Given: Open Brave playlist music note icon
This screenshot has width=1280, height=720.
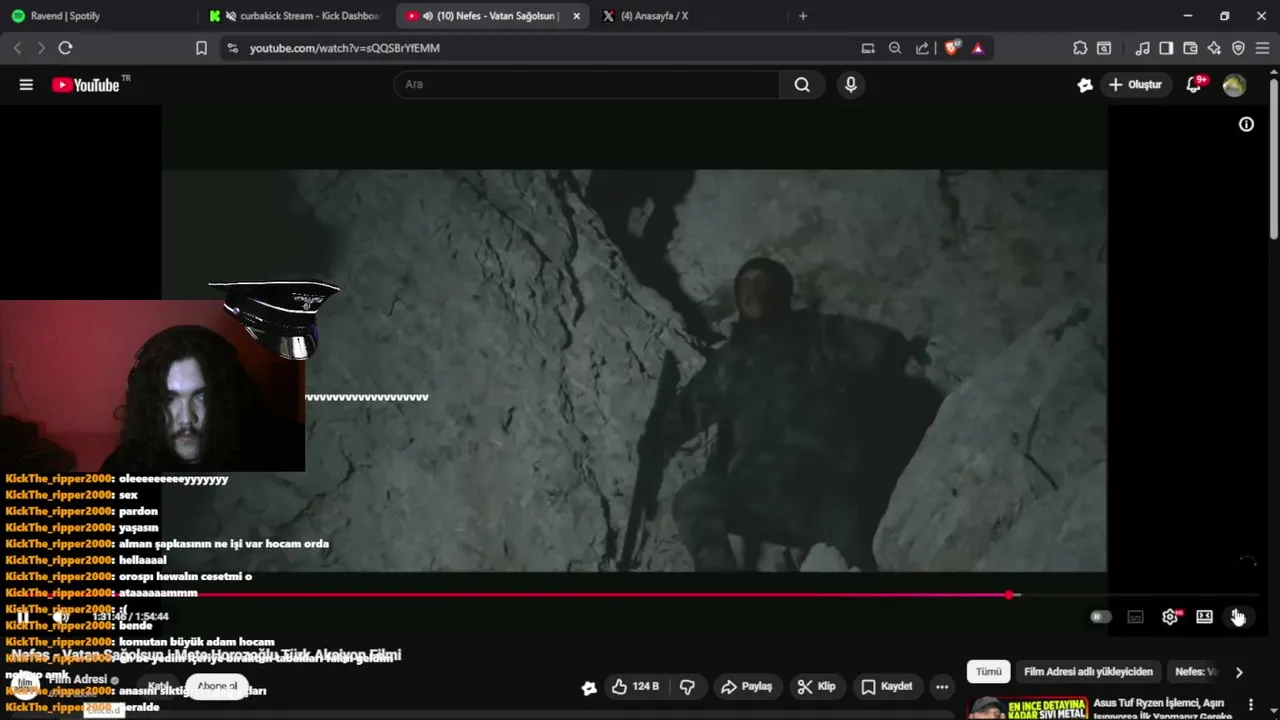Looking at the screenshot, I should [1142, 48].
